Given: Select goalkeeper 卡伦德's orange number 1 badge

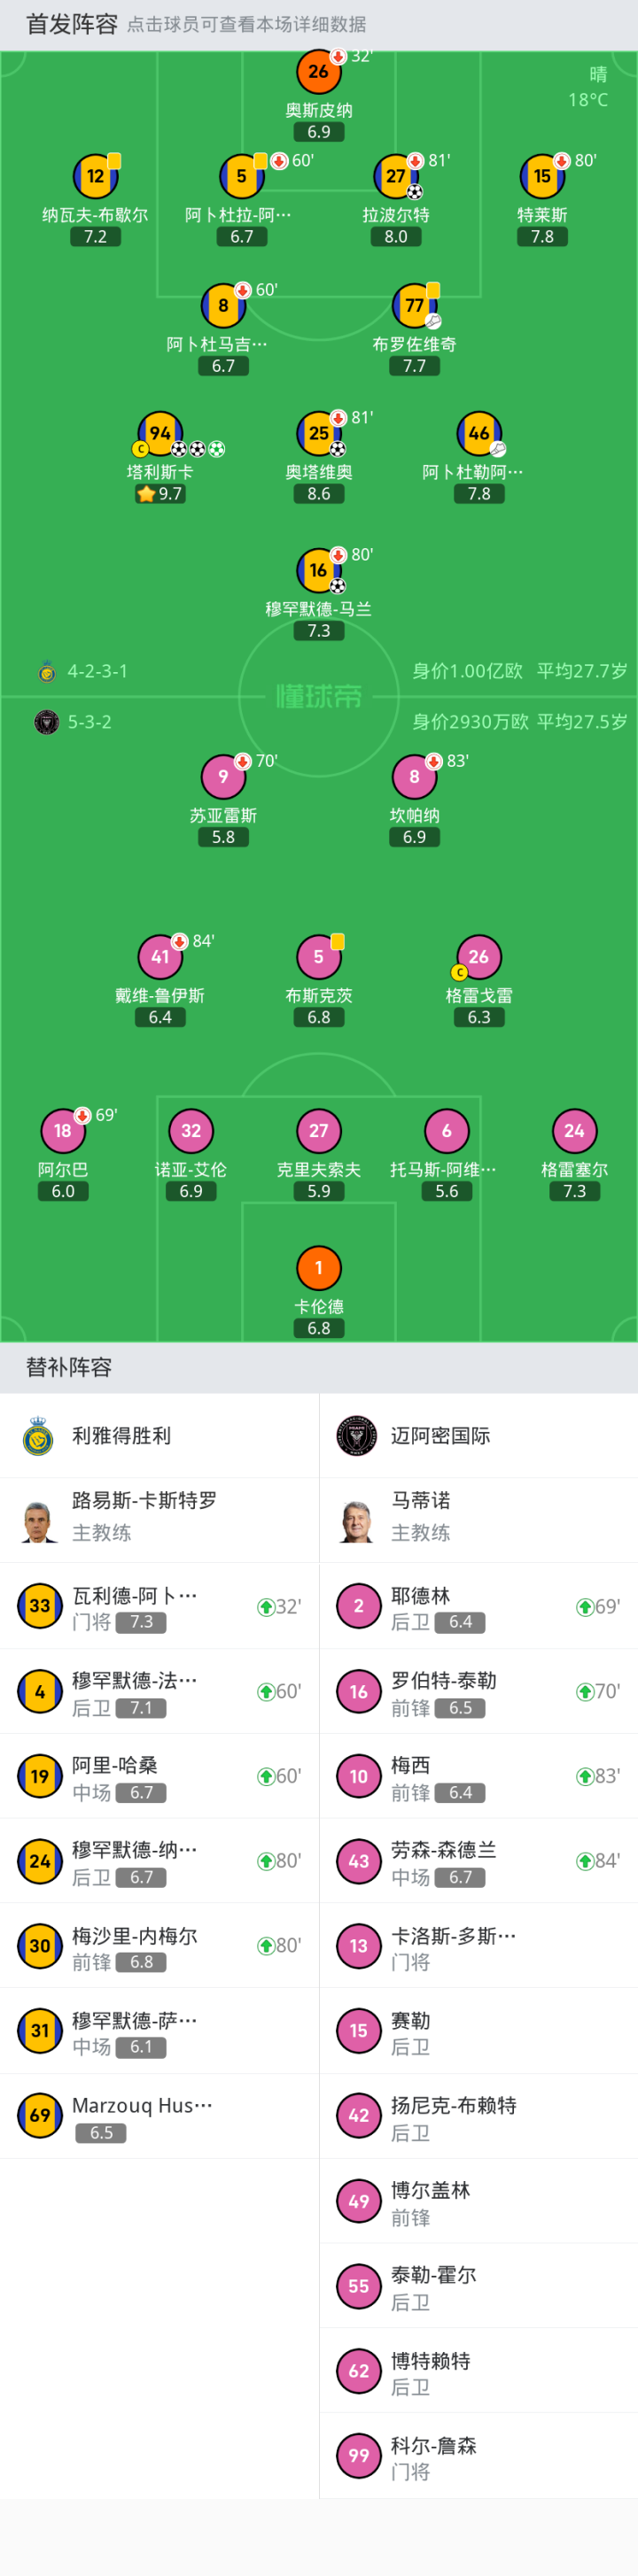Looking at the screenshot, I should [318, 1268].
